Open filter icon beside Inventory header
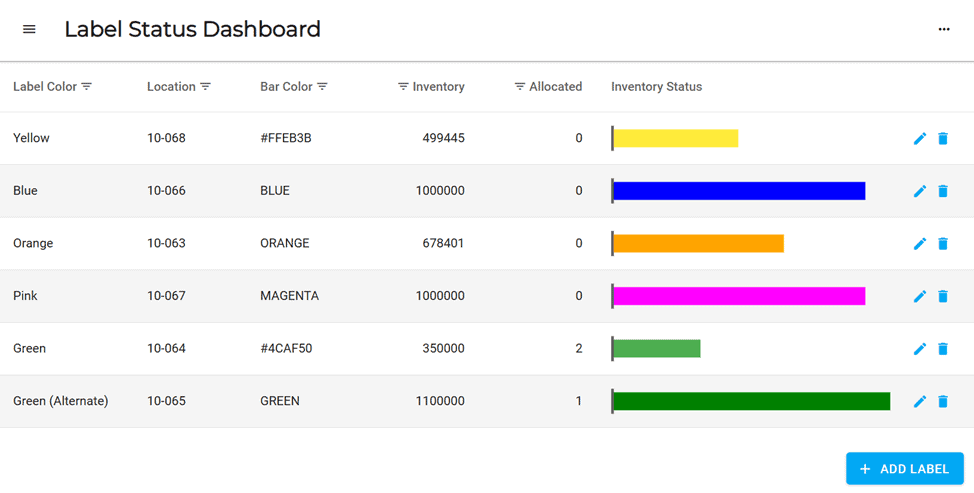Screen dimensions: 974x493 point(403,87)
